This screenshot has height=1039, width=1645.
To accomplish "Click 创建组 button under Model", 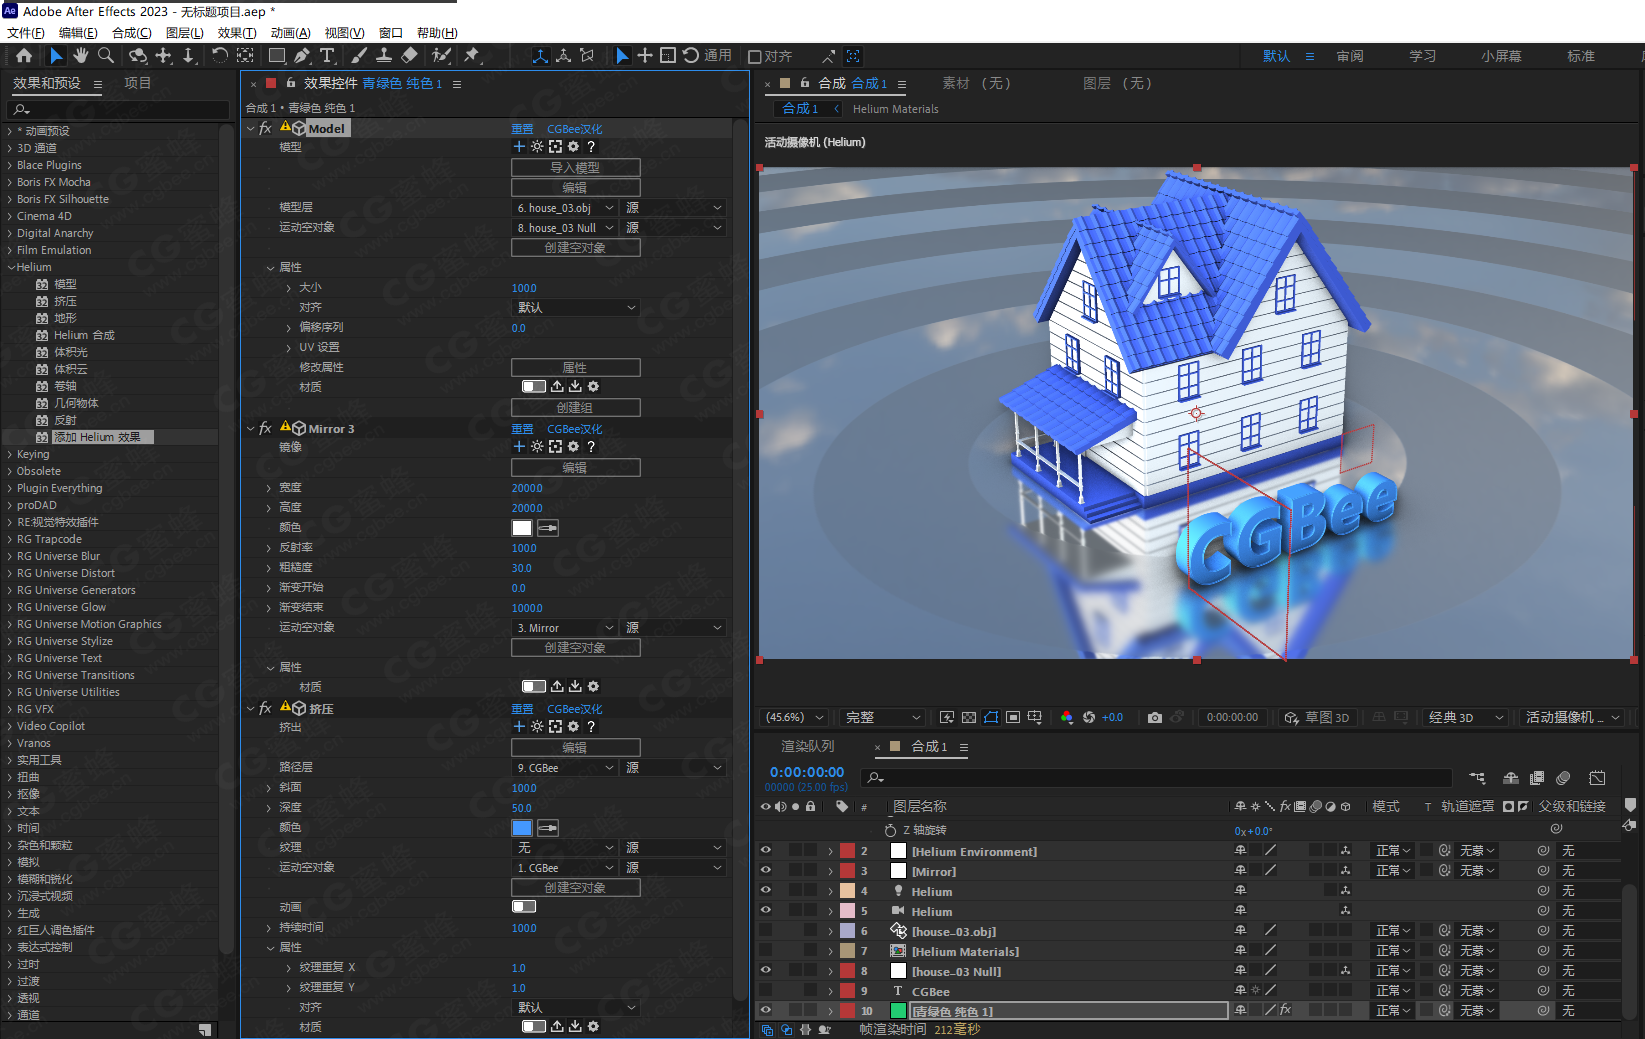I will 576,408.
